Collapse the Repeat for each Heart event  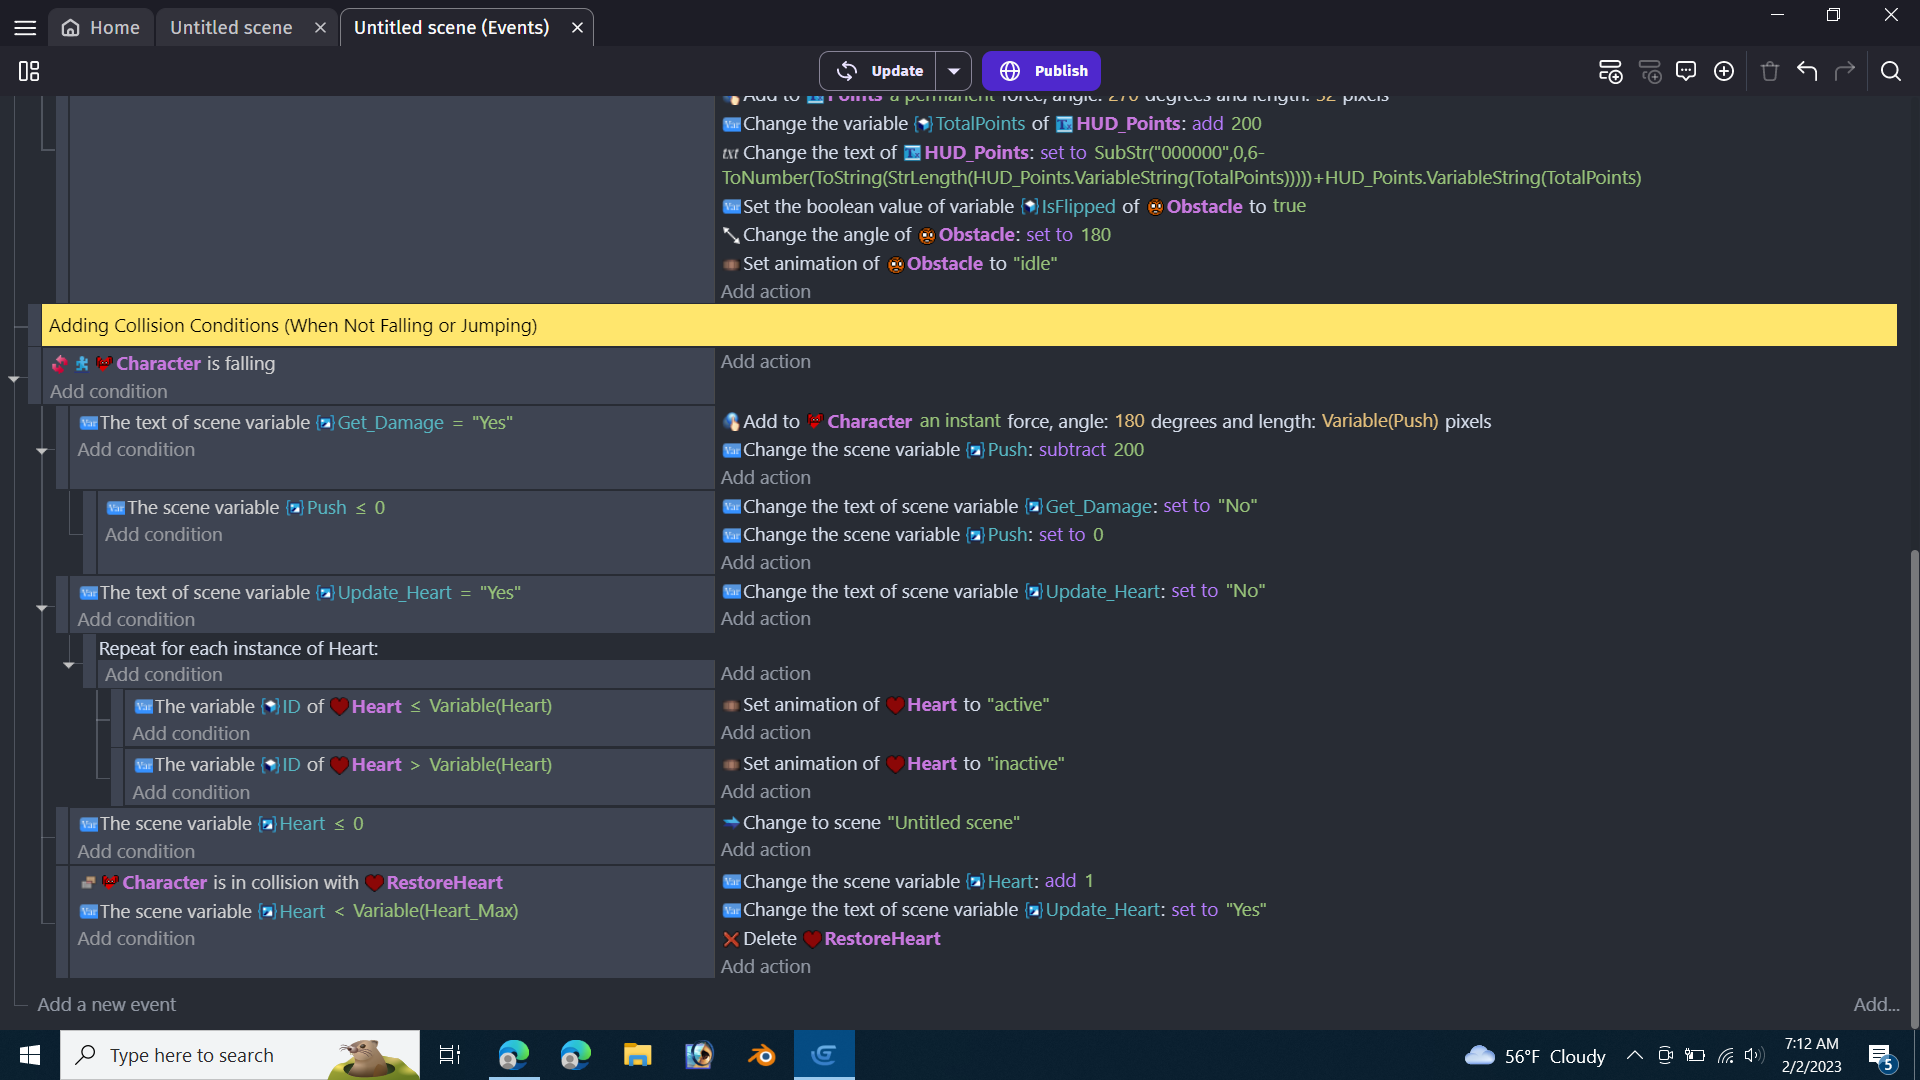pyautogui.click(x=69, y=664)
